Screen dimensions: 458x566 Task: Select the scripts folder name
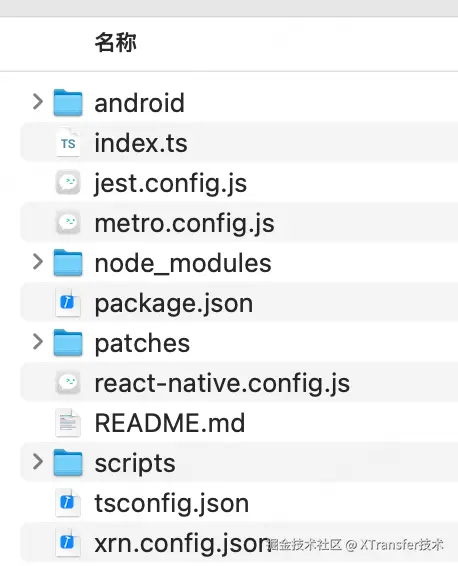pos(135,463)
